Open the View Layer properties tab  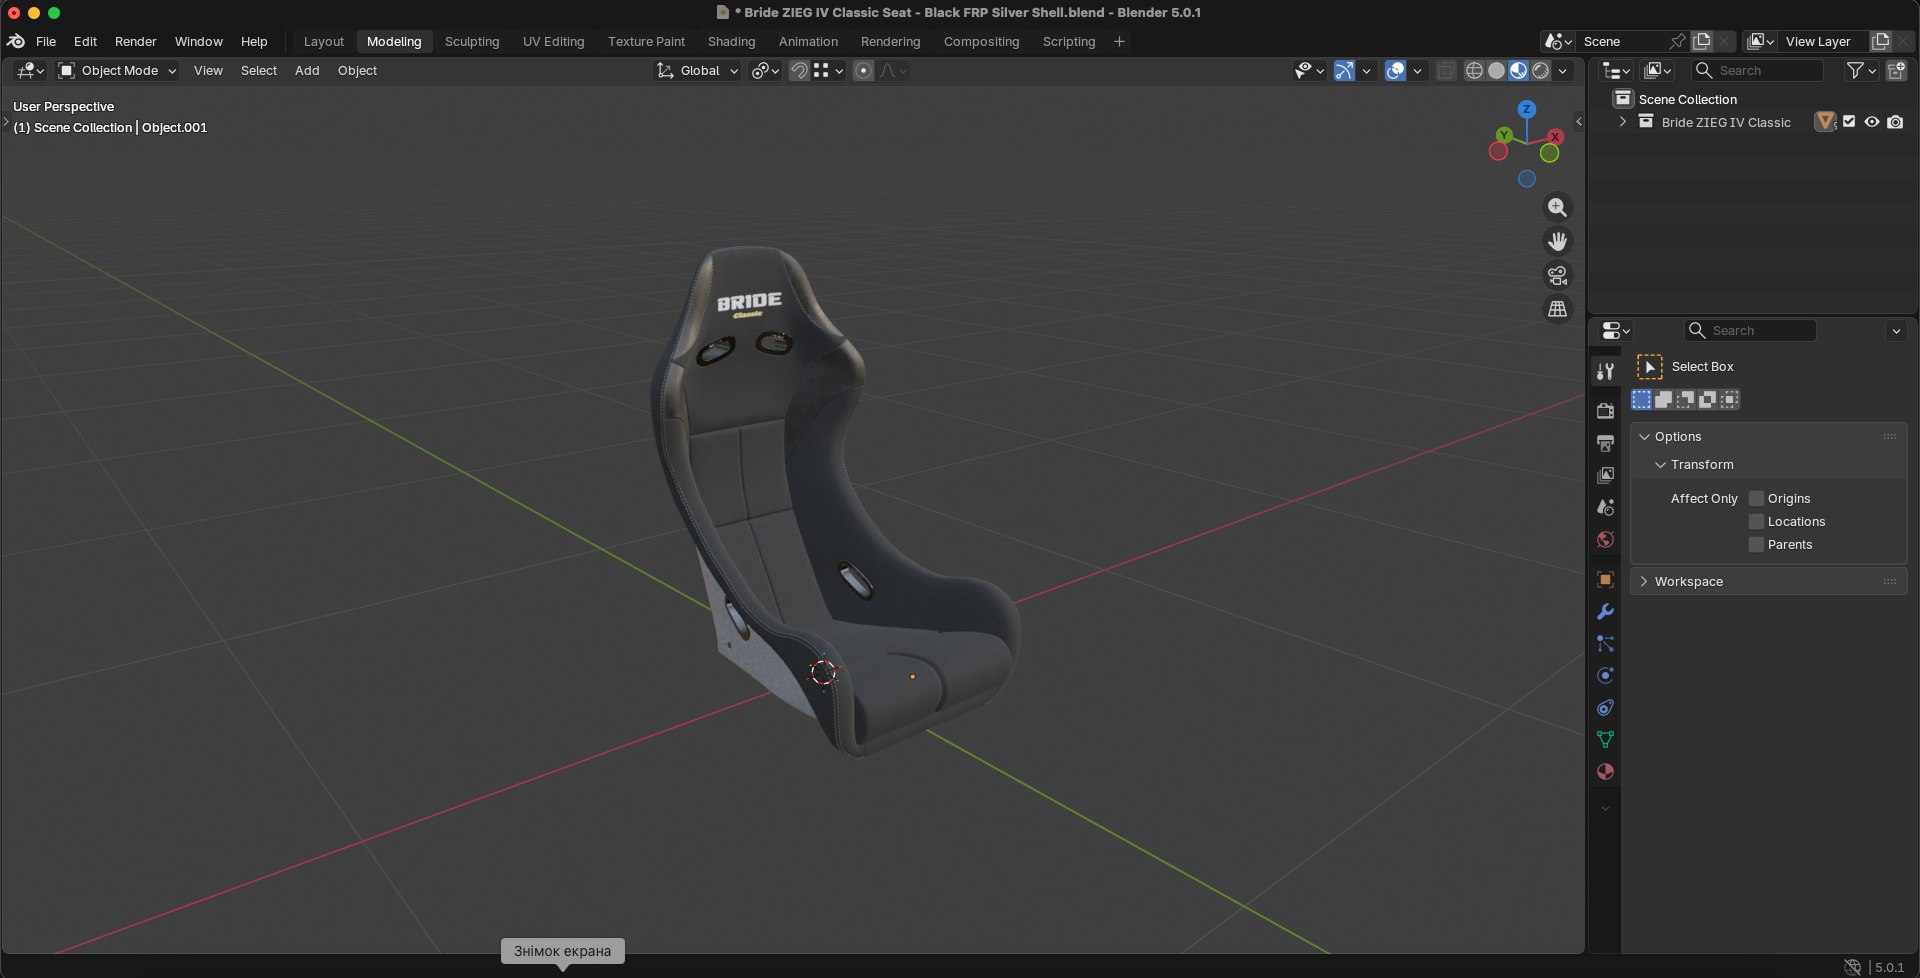(x=1605, y=475)
